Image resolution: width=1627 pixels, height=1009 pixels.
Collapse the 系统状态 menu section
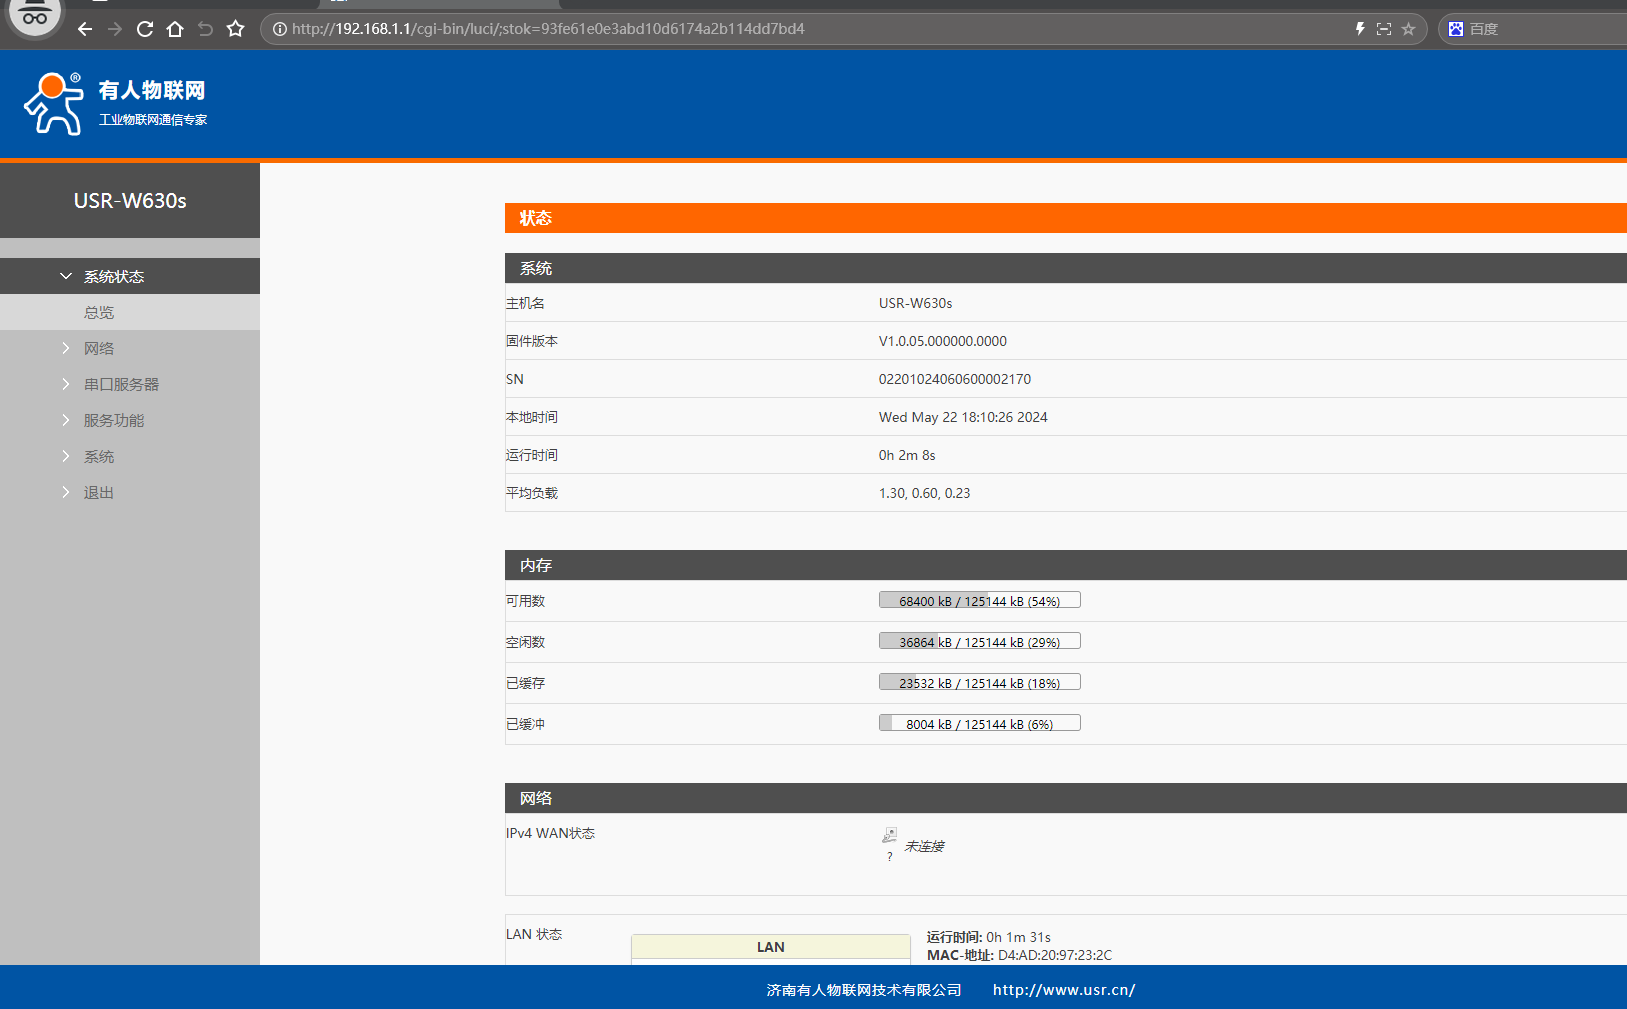[114, 276]
